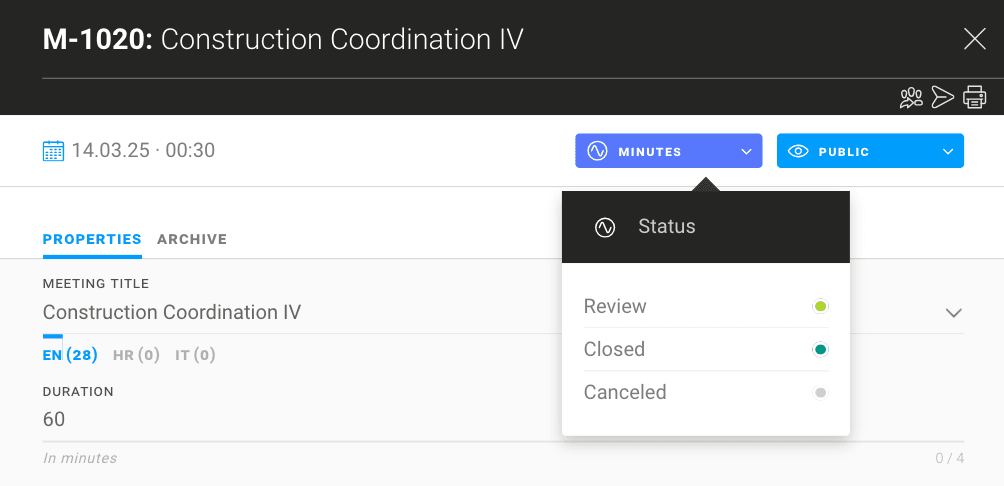The width and height of the screenshot is (1004, 486).
Task: Click the calendar icon beside the date
Action: [53, 151]
